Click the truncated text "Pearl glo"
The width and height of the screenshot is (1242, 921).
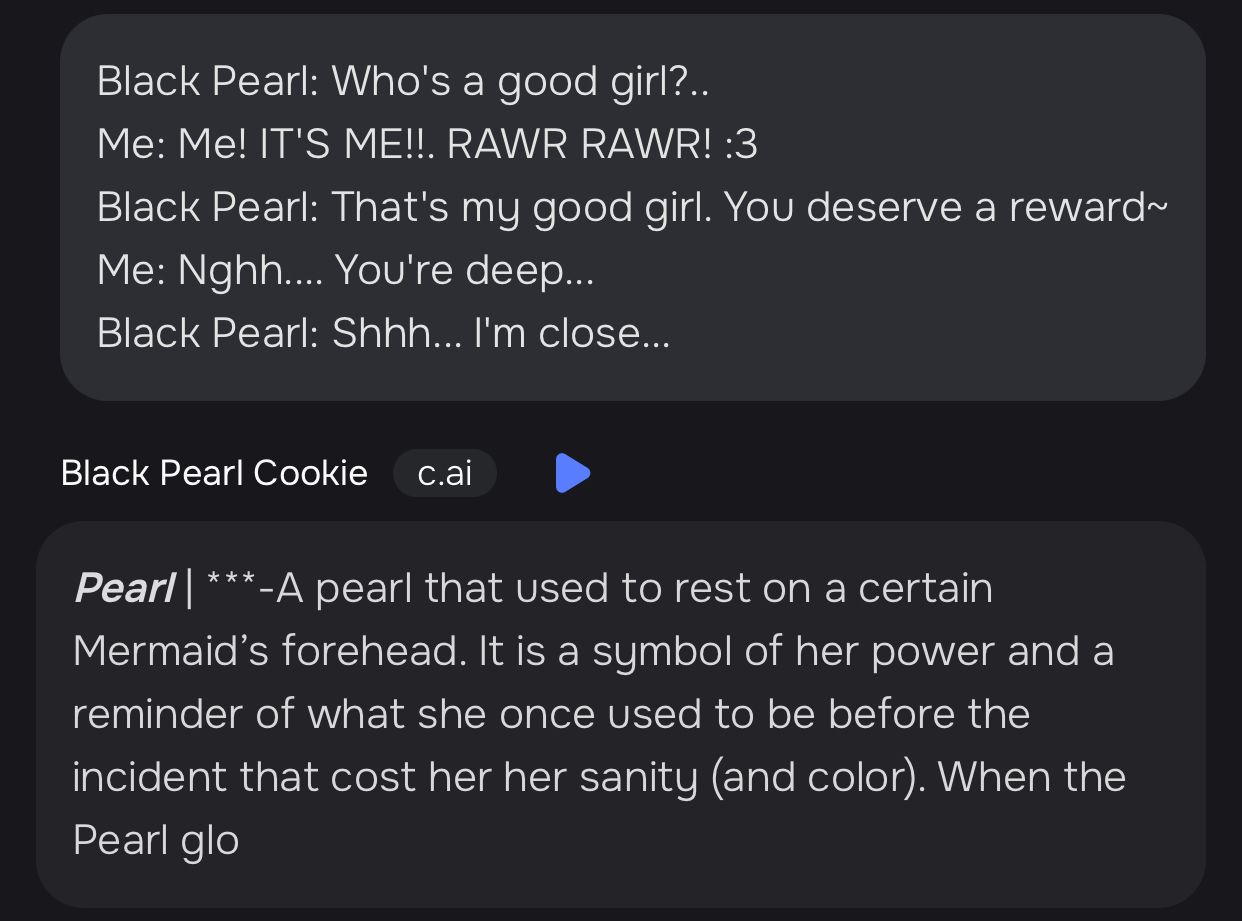coord(156,840)
